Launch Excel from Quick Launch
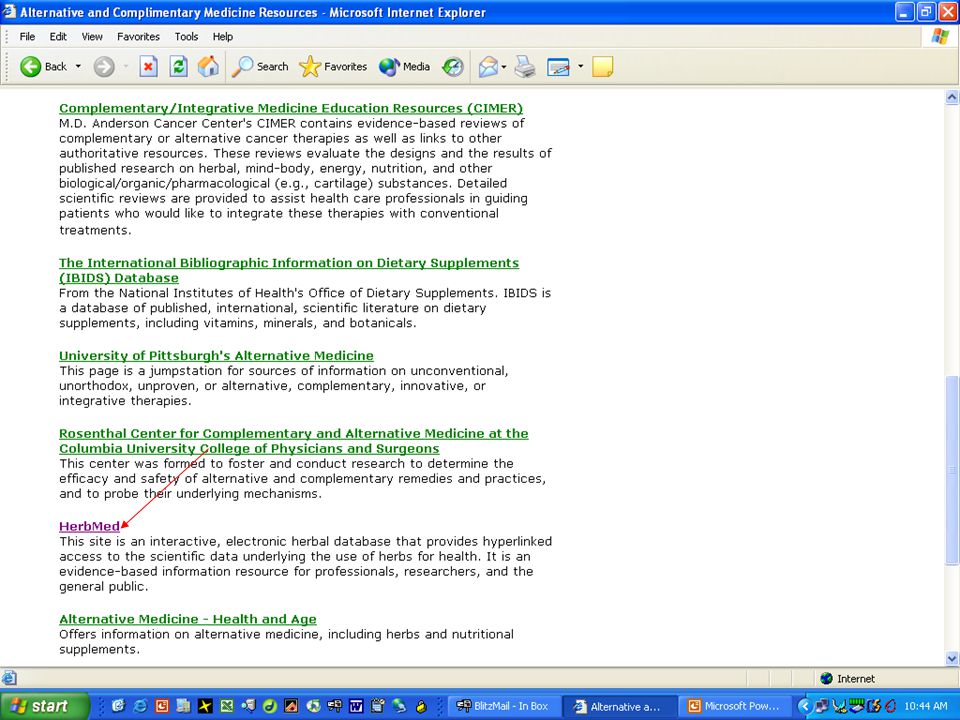This screenshot has width=960, height=720. pos(227,706)
